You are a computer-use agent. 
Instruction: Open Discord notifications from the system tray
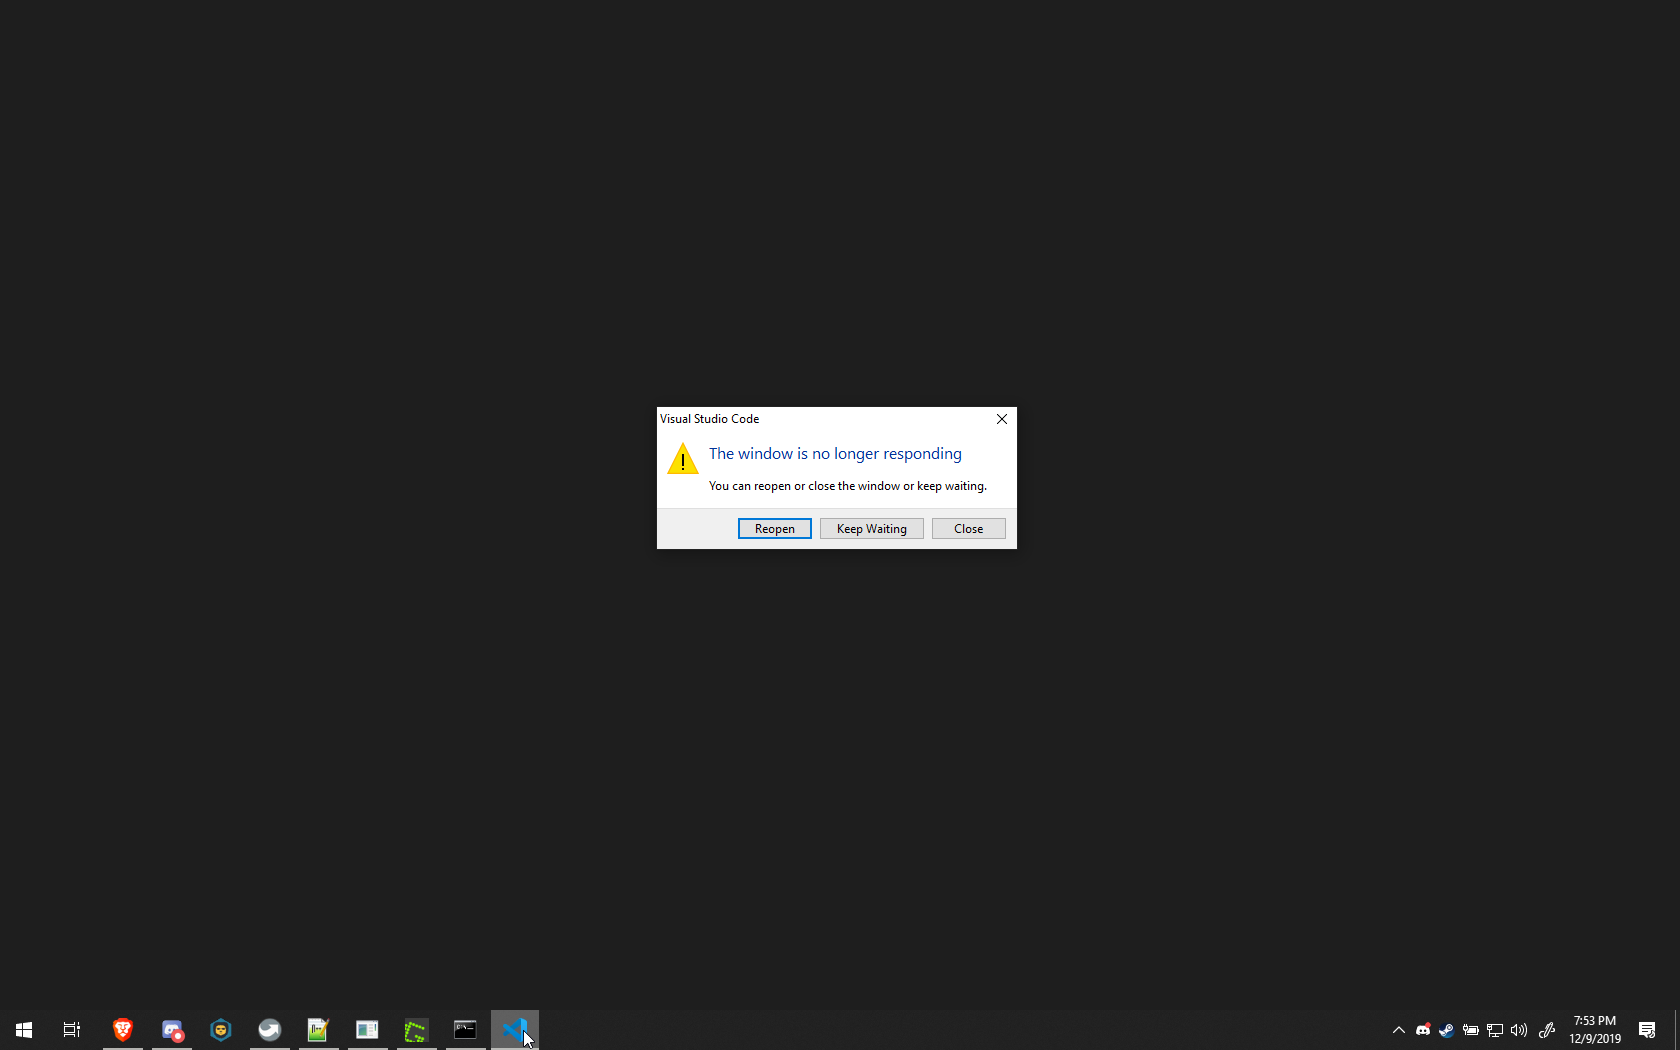[1422, 1030]
